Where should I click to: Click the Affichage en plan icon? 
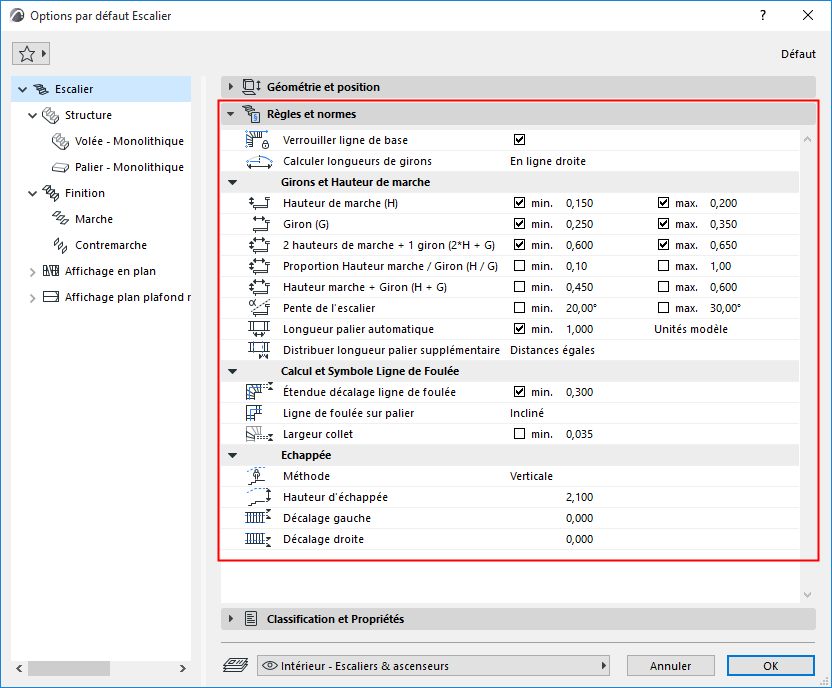click(50, 271)
